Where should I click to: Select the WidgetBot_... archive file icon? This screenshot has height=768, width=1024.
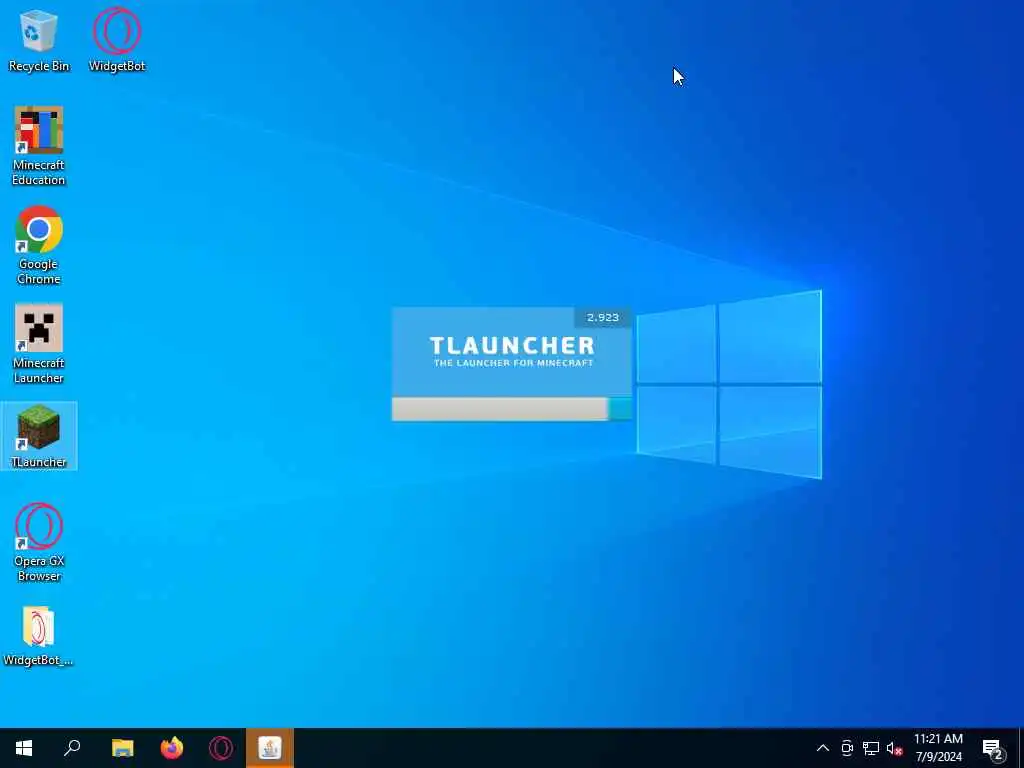click(38, 637)
